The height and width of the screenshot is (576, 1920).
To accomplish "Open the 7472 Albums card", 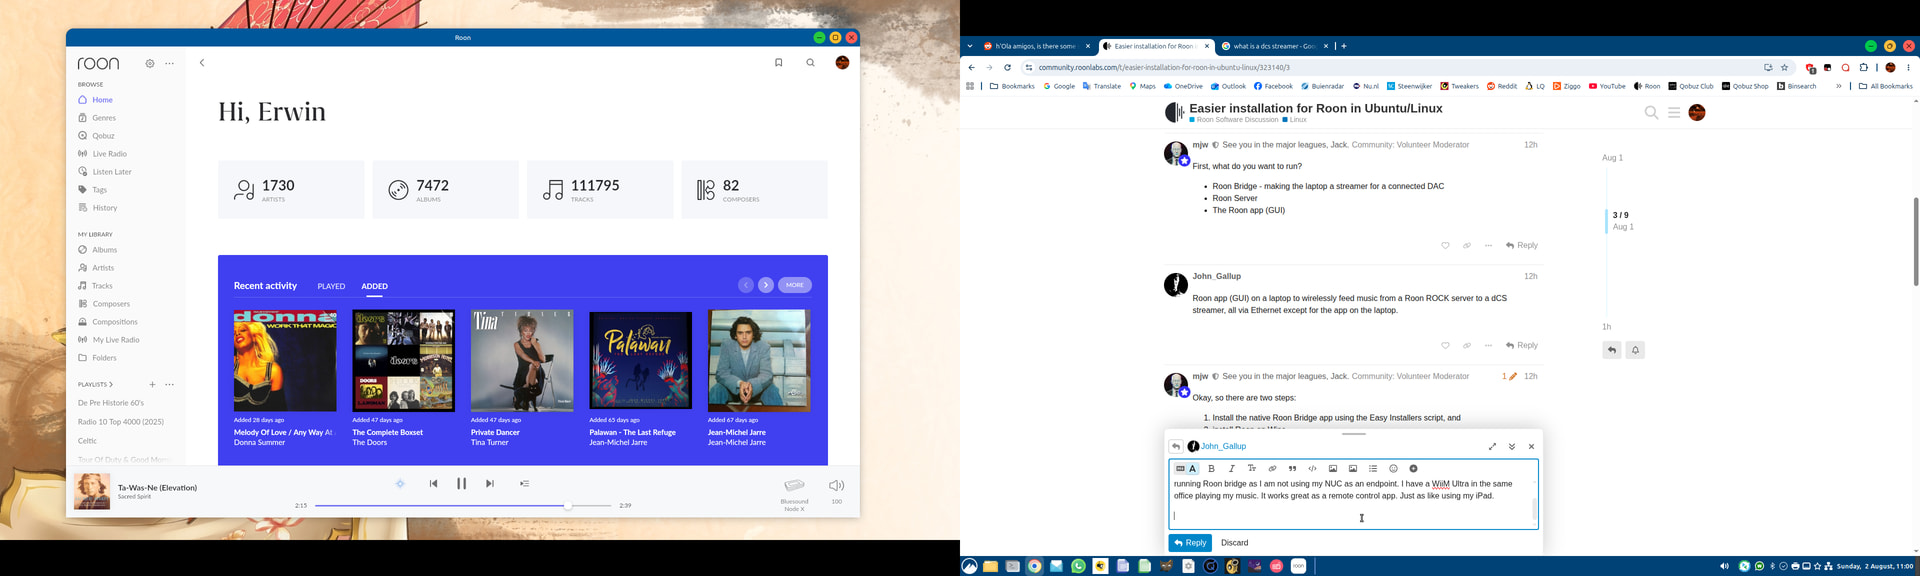I will 446,189.
